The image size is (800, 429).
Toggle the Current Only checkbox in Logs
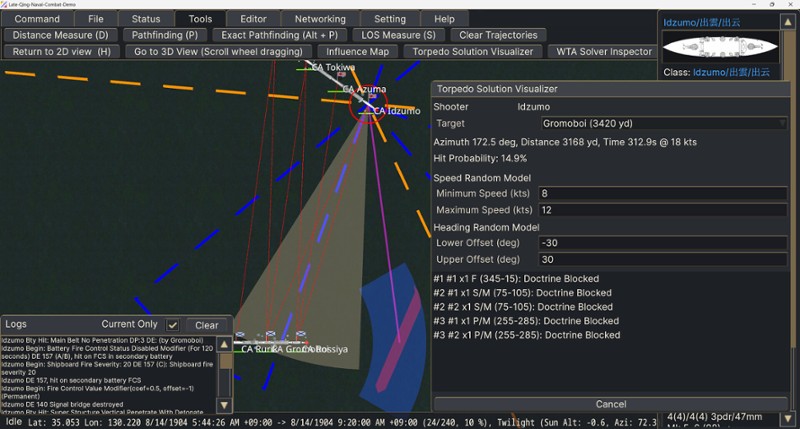coord(173,325)
